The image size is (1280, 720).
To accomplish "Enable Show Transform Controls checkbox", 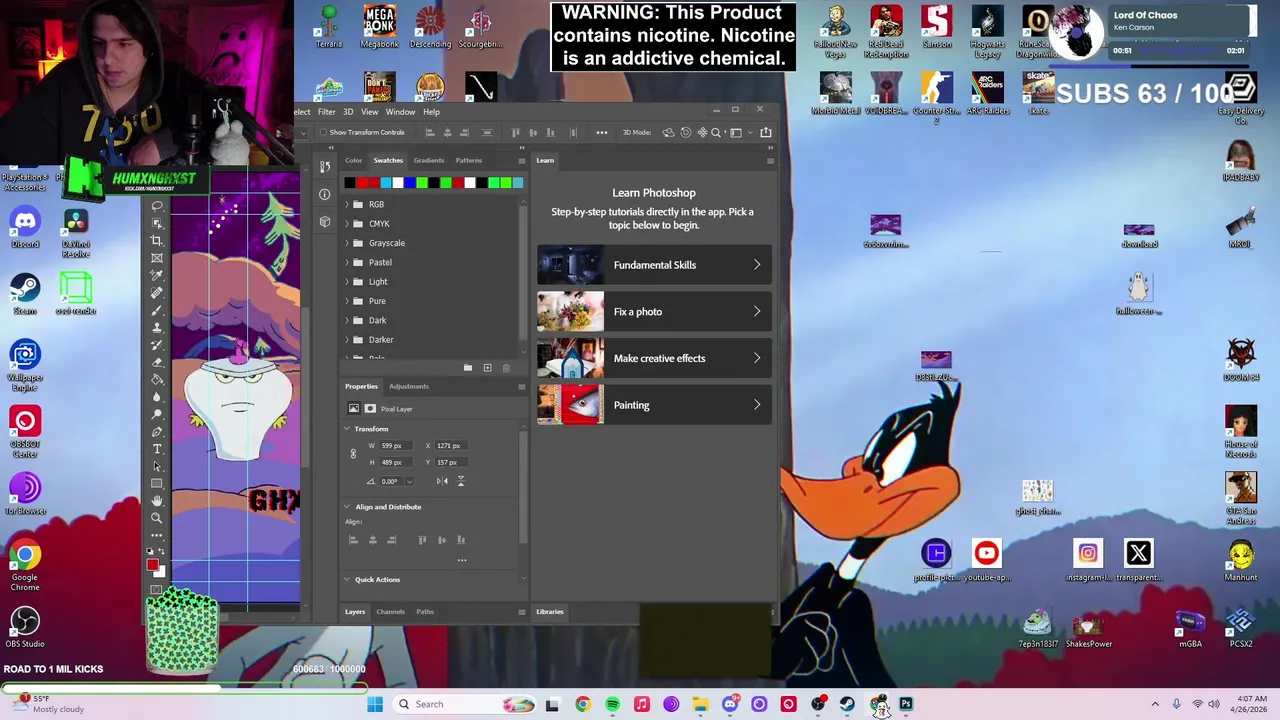I will [323, 132].
